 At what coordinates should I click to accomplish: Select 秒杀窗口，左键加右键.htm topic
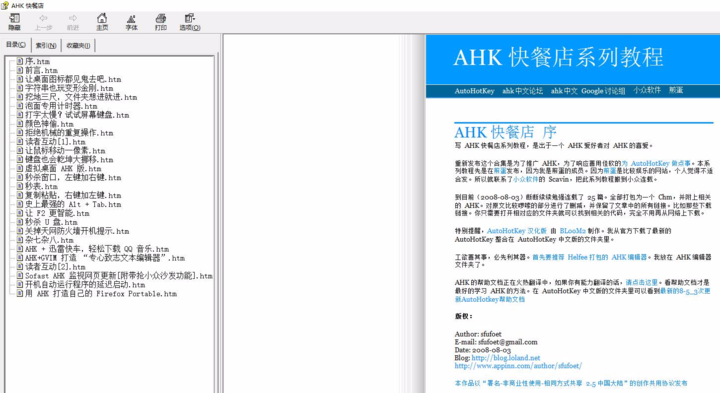click(x=73, y=177)
